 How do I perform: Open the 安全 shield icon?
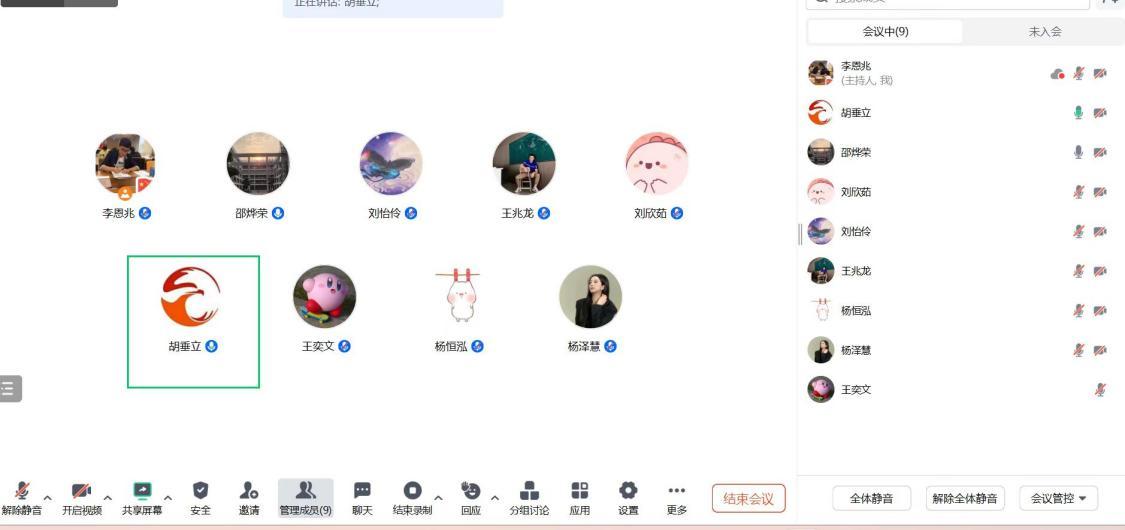(200, 491)
